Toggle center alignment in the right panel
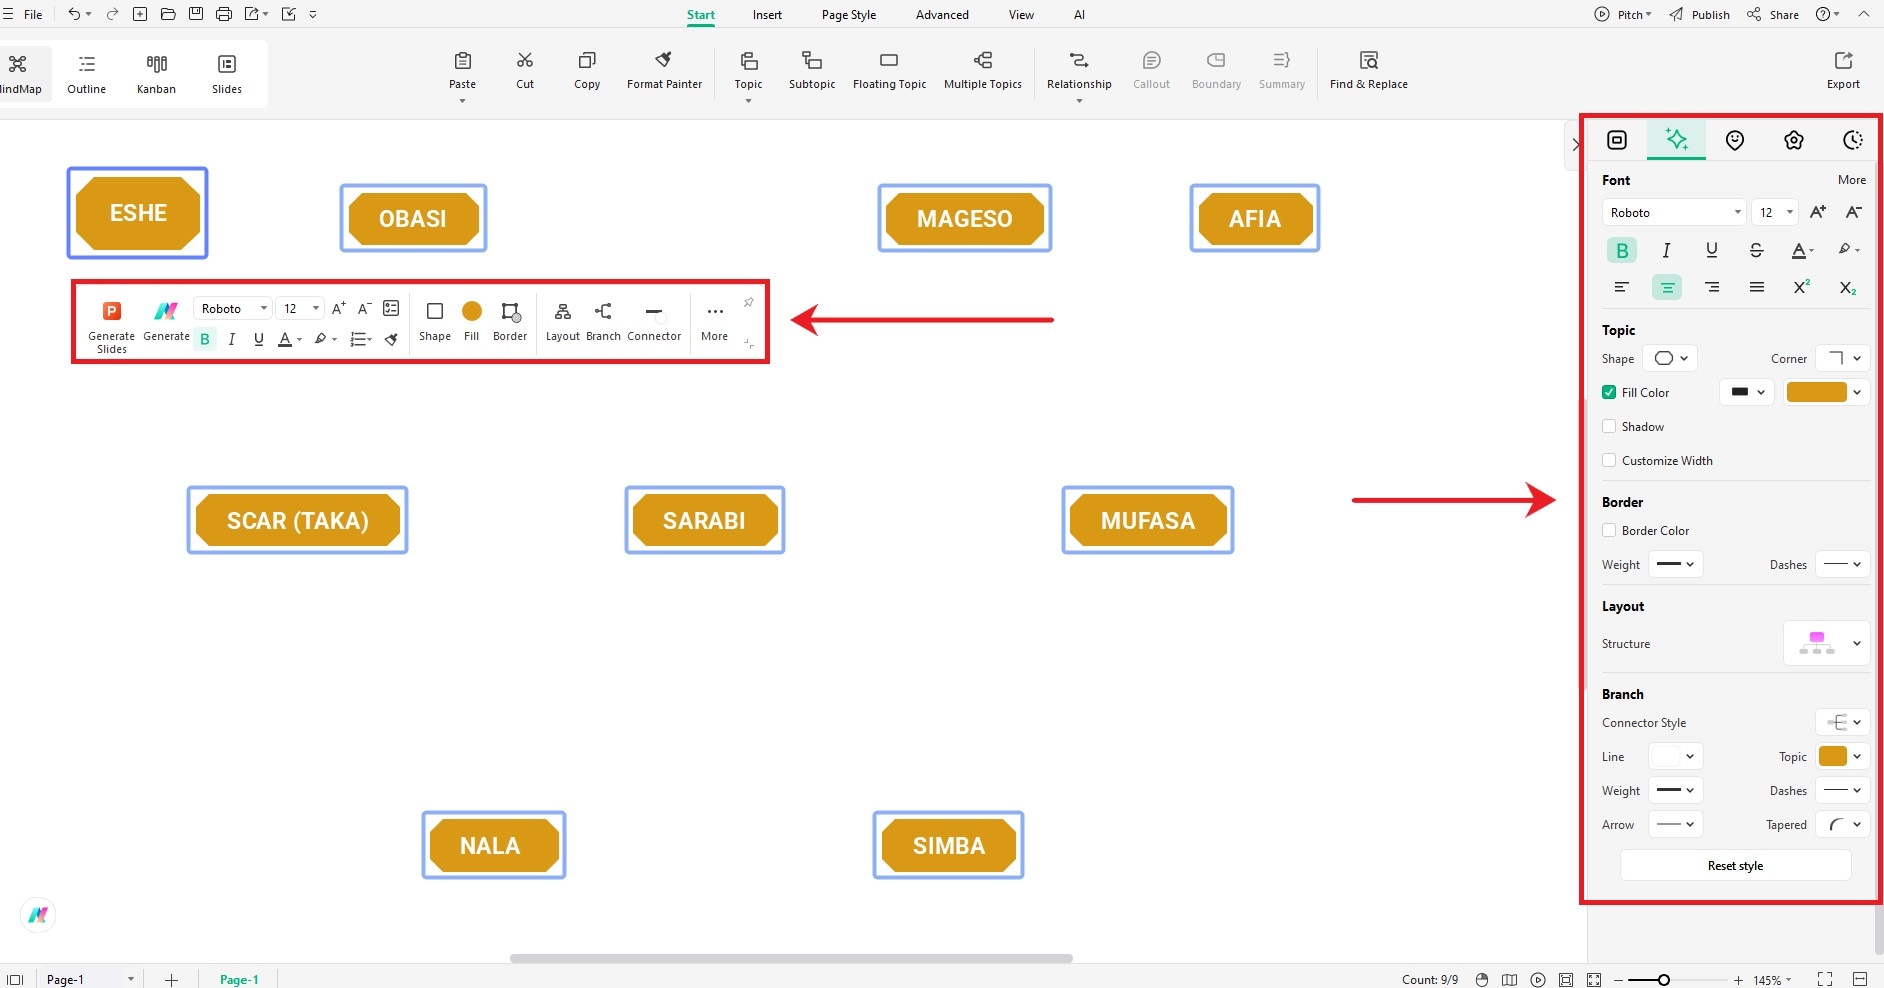The height and width of the screenshot is (988, 1884). (x=1667, y=287)
